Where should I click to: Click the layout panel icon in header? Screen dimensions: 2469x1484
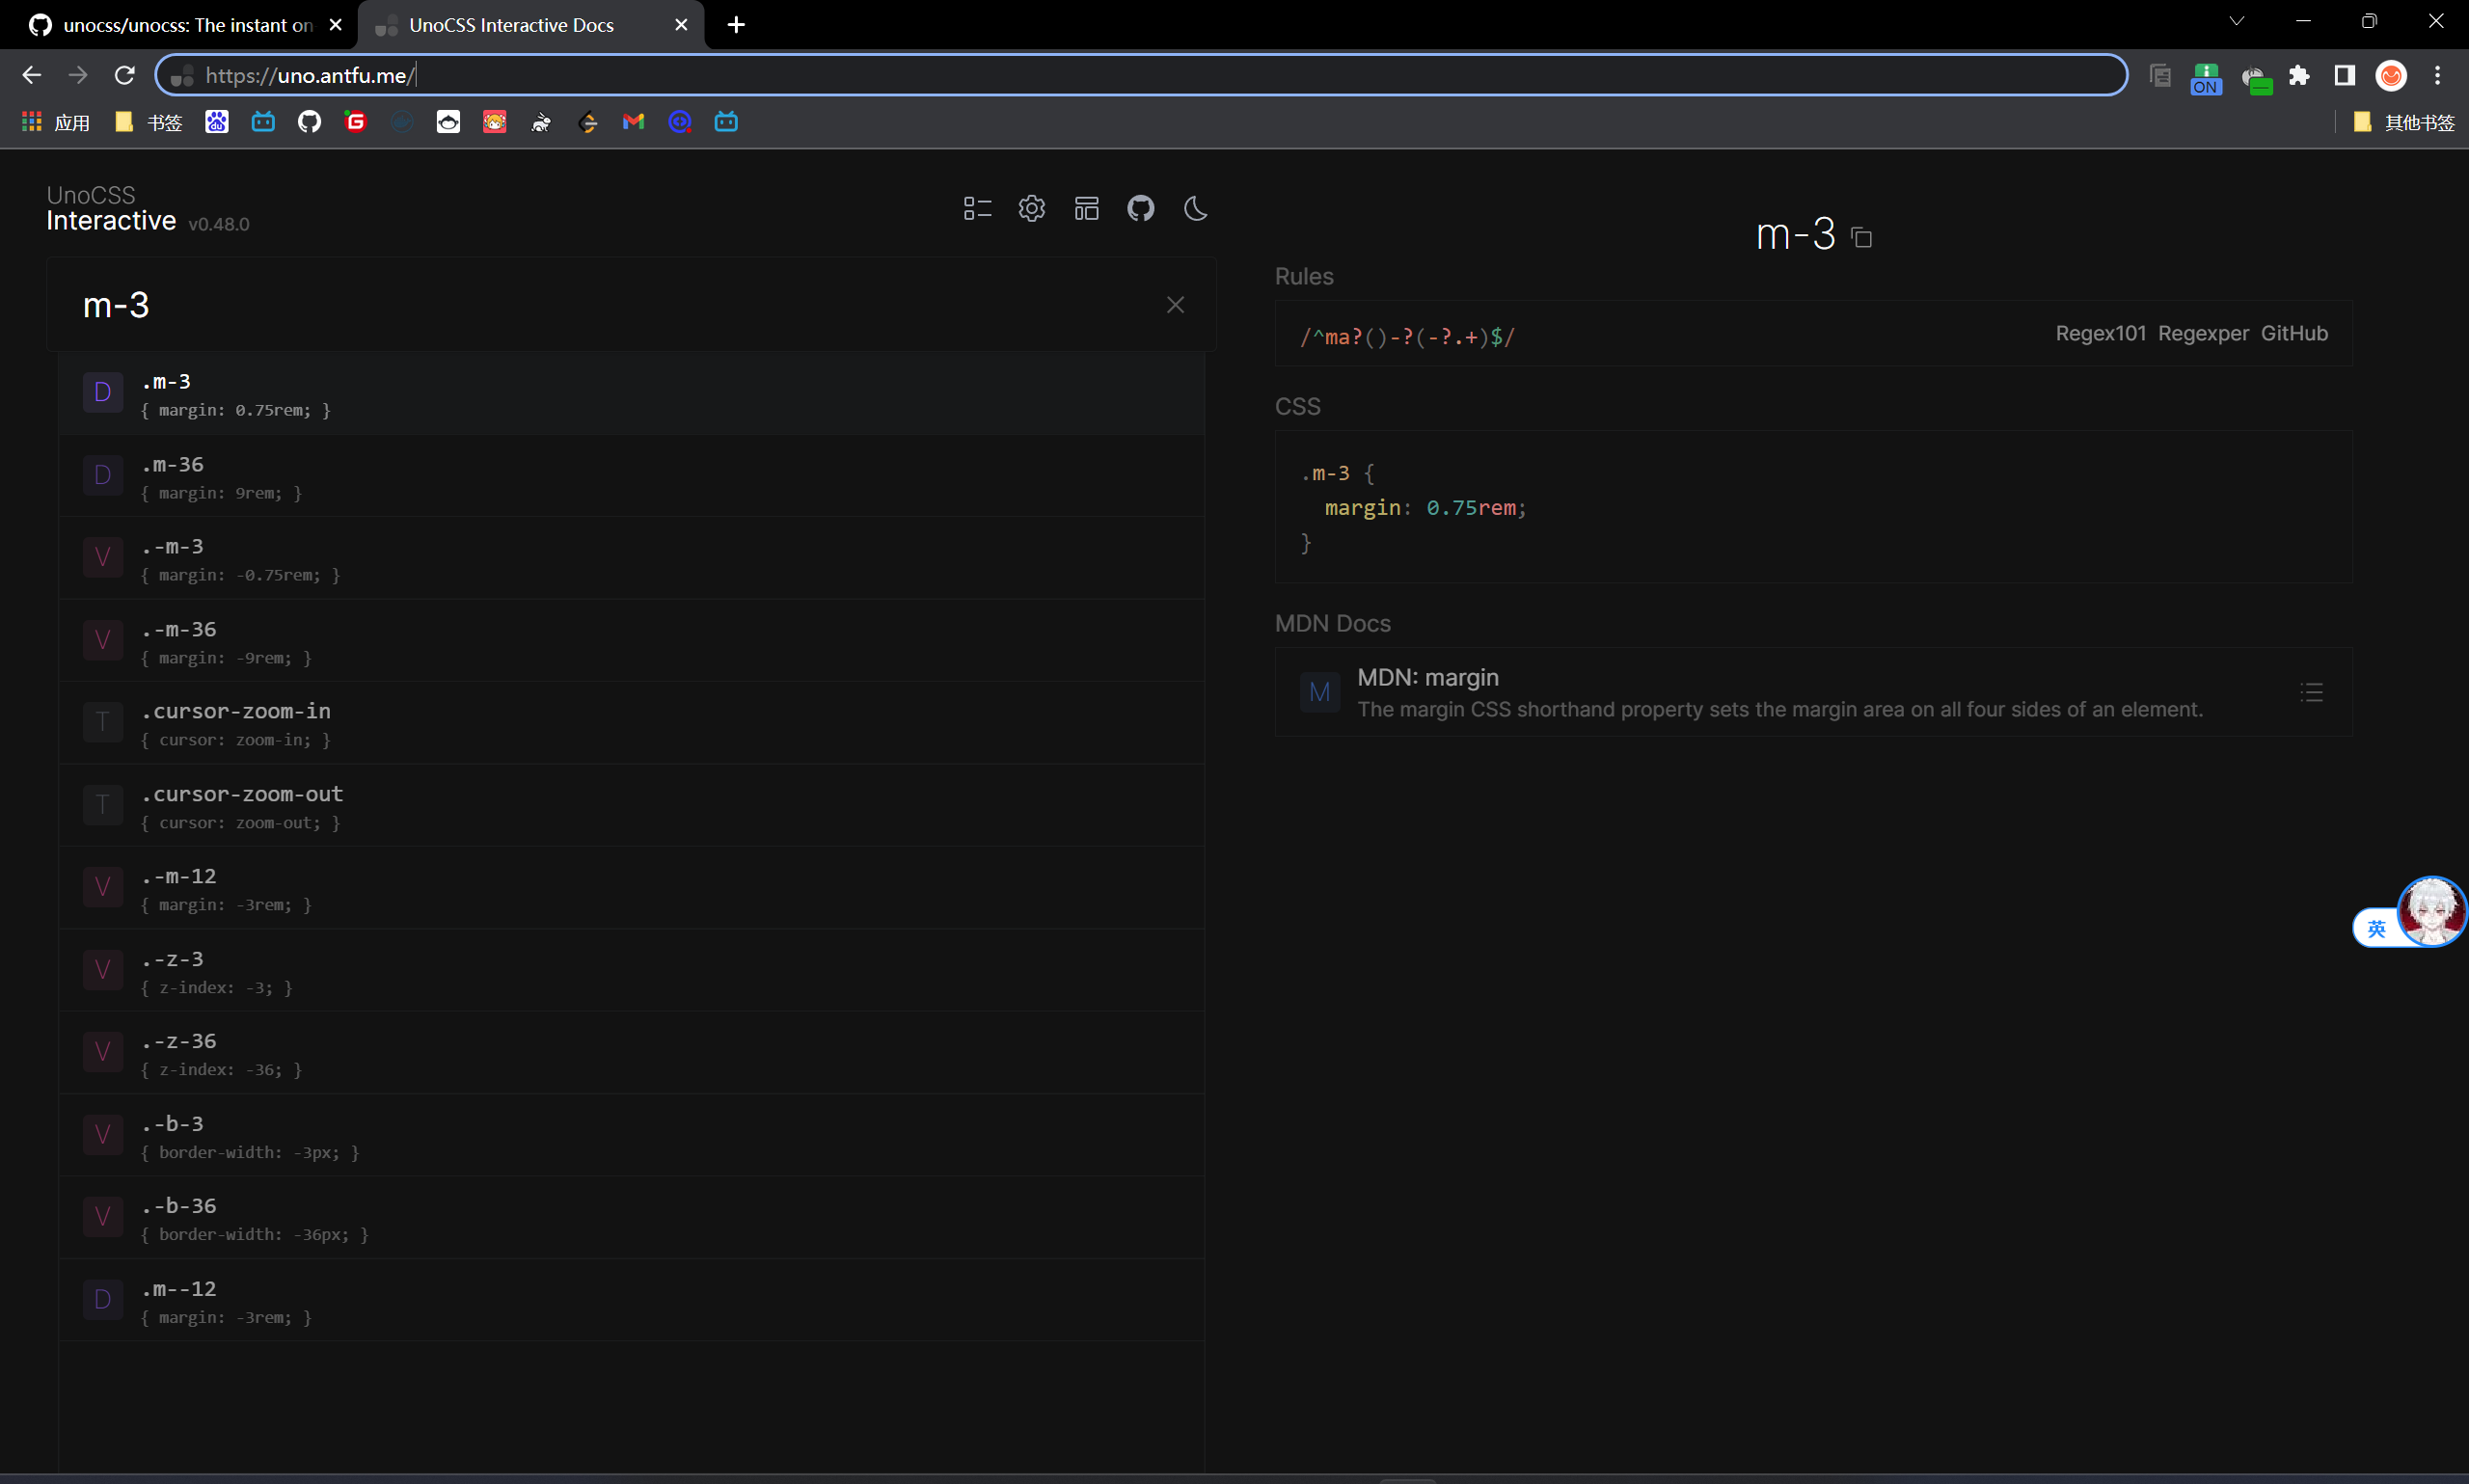(x=1086, y=208)
